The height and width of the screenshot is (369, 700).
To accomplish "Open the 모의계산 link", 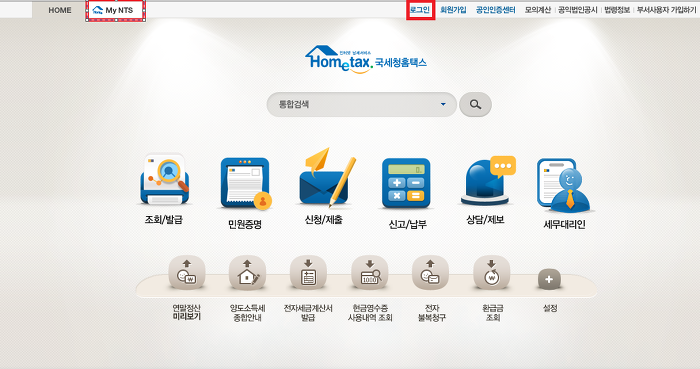I will point(538,10).
